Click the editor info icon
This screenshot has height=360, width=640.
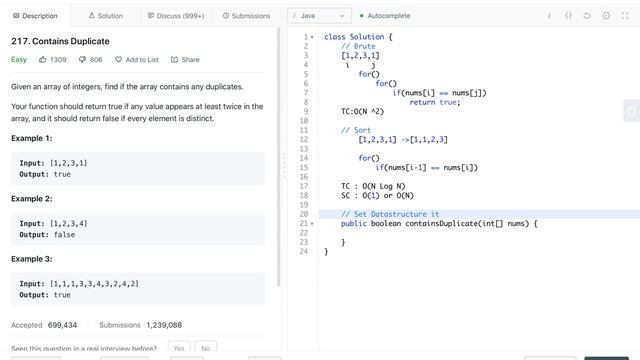pyautogui.click(x=549, y=16)
